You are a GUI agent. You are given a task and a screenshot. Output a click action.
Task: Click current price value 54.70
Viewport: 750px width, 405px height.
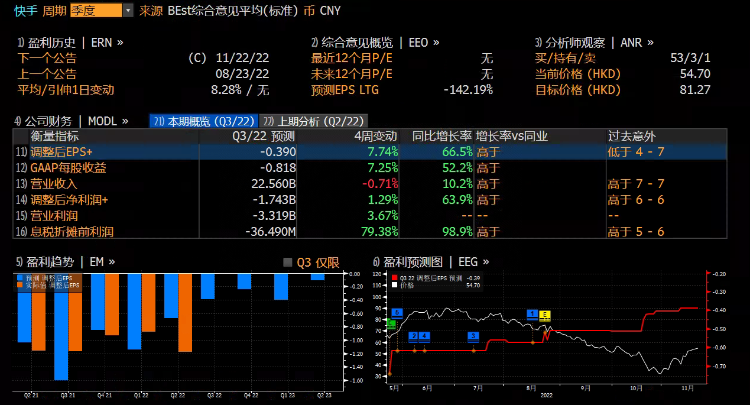click(x=695, y=74)
